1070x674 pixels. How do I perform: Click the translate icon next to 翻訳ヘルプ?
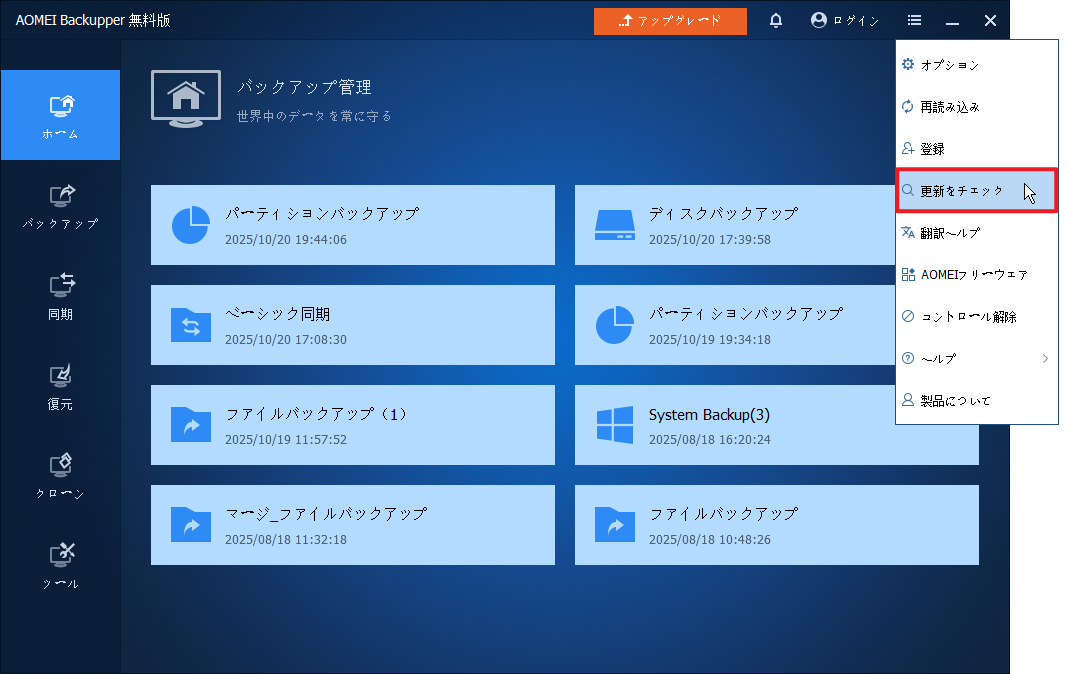tap(908, 232)
